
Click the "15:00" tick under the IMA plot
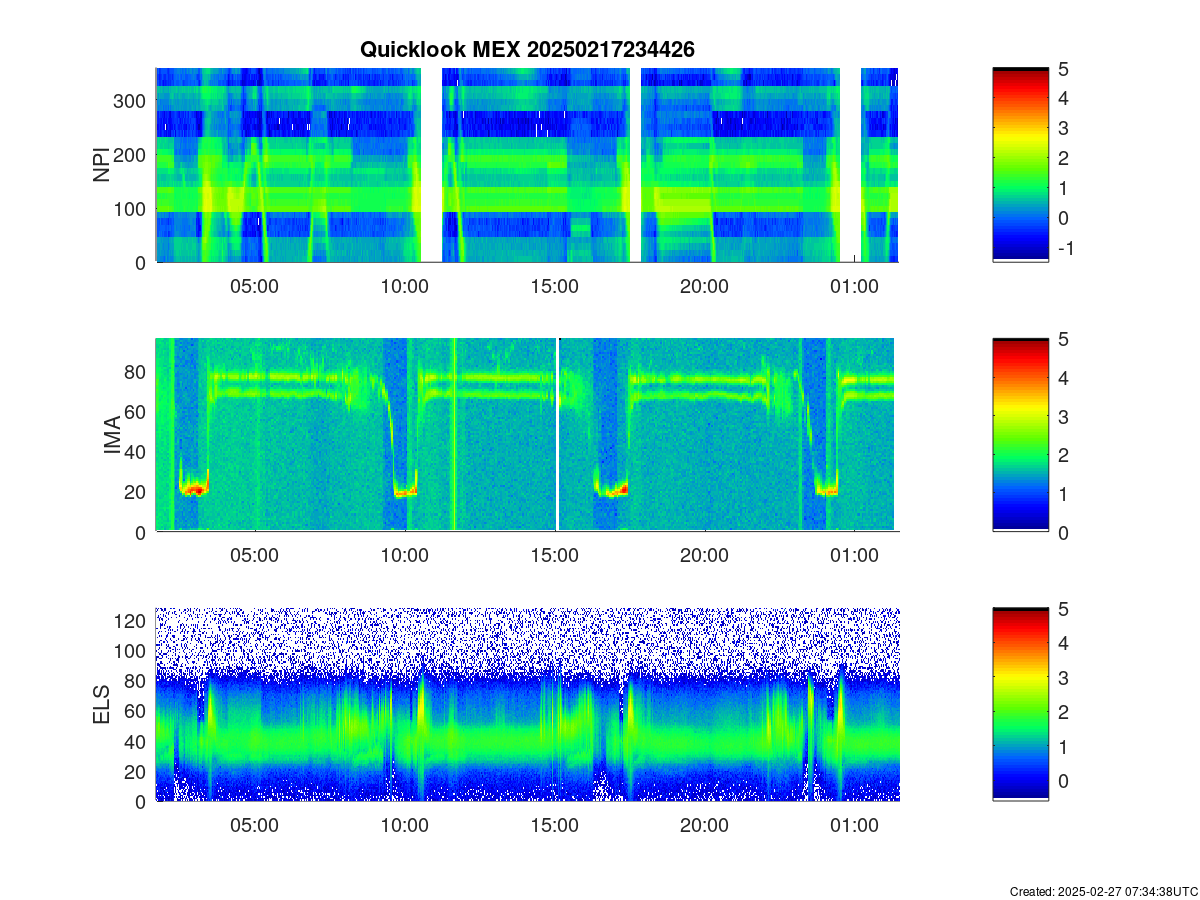coord(554,556)
